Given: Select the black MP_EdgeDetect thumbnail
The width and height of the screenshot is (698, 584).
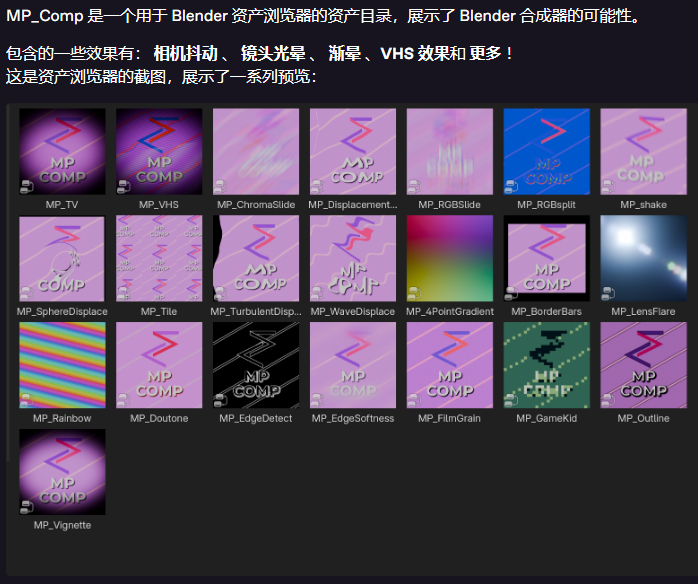Looking at the screenshot, I should click(x=256, y=365).
